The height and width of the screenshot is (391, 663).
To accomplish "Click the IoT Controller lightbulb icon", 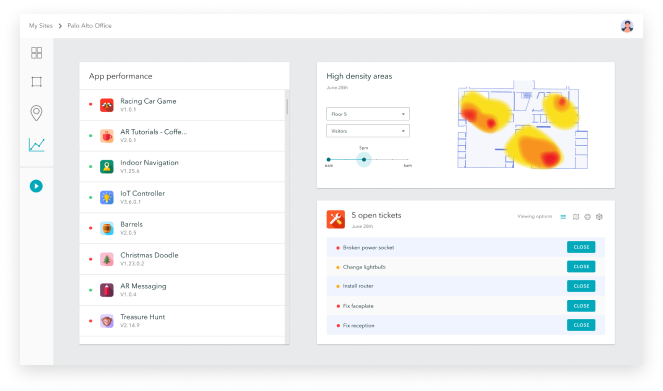I will click(107, 197).
